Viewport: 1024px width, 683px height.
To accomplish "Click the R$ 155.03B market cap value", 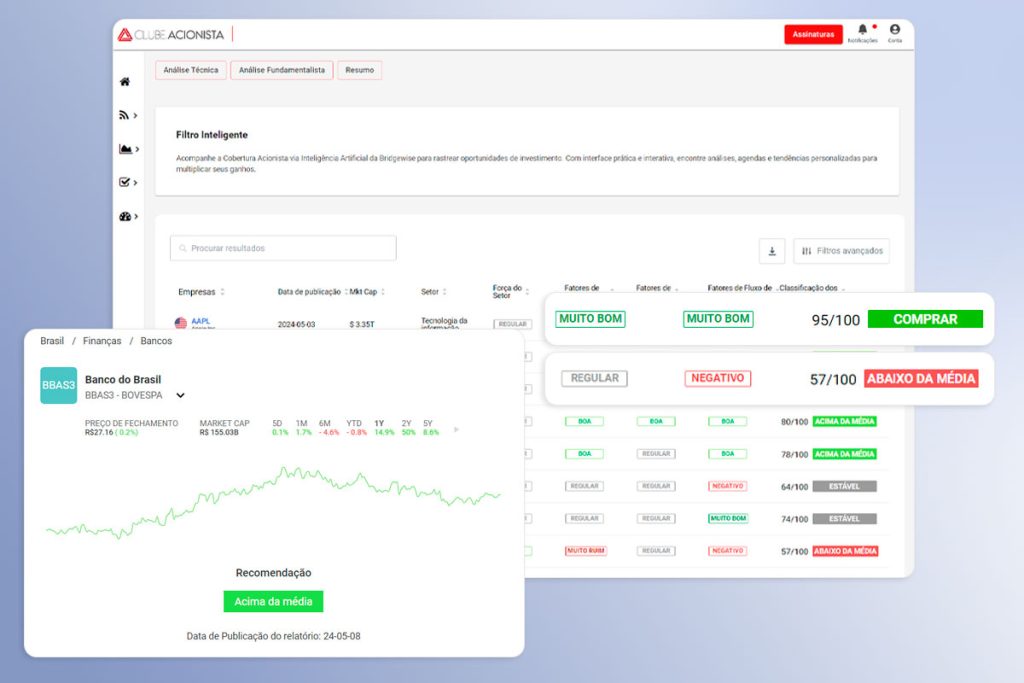I will coord(219,432).
